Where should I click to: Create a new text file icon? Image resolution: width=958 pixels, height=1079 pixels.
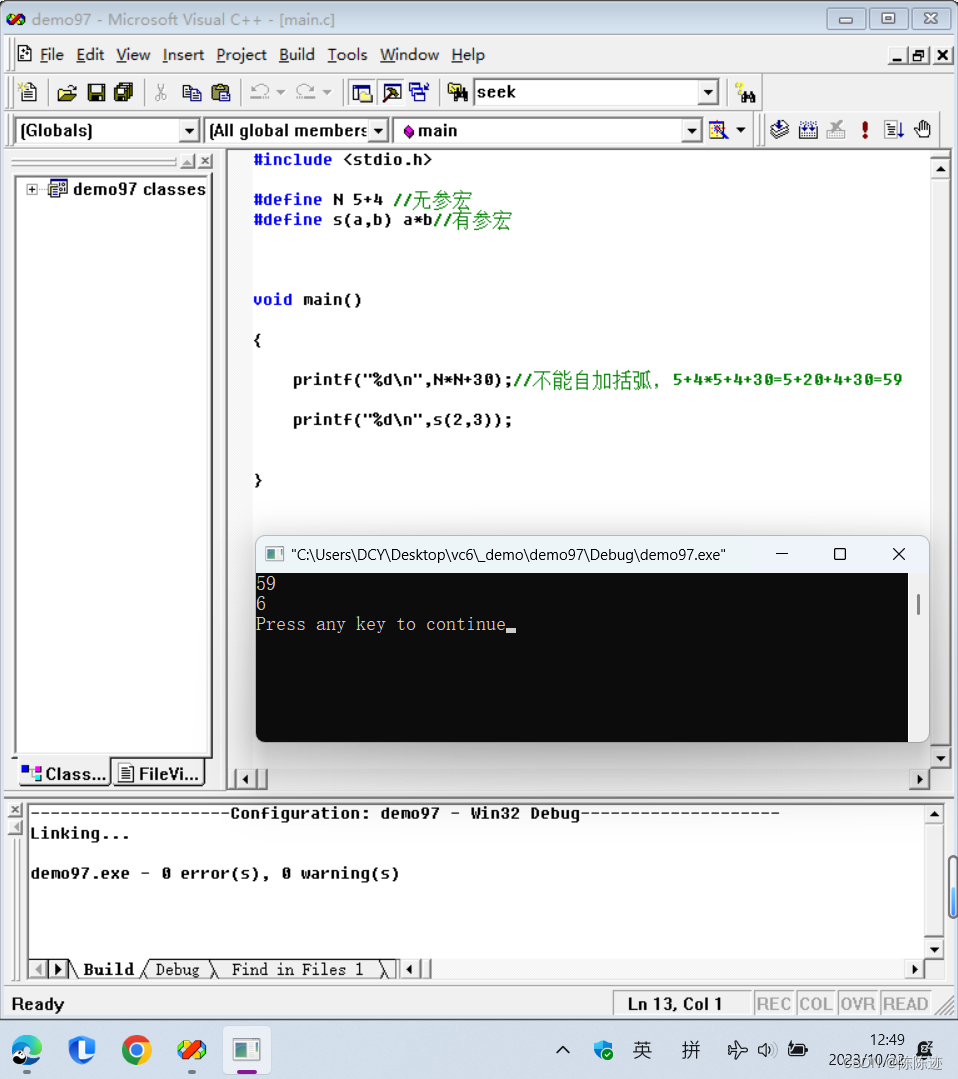pos(28,92)
